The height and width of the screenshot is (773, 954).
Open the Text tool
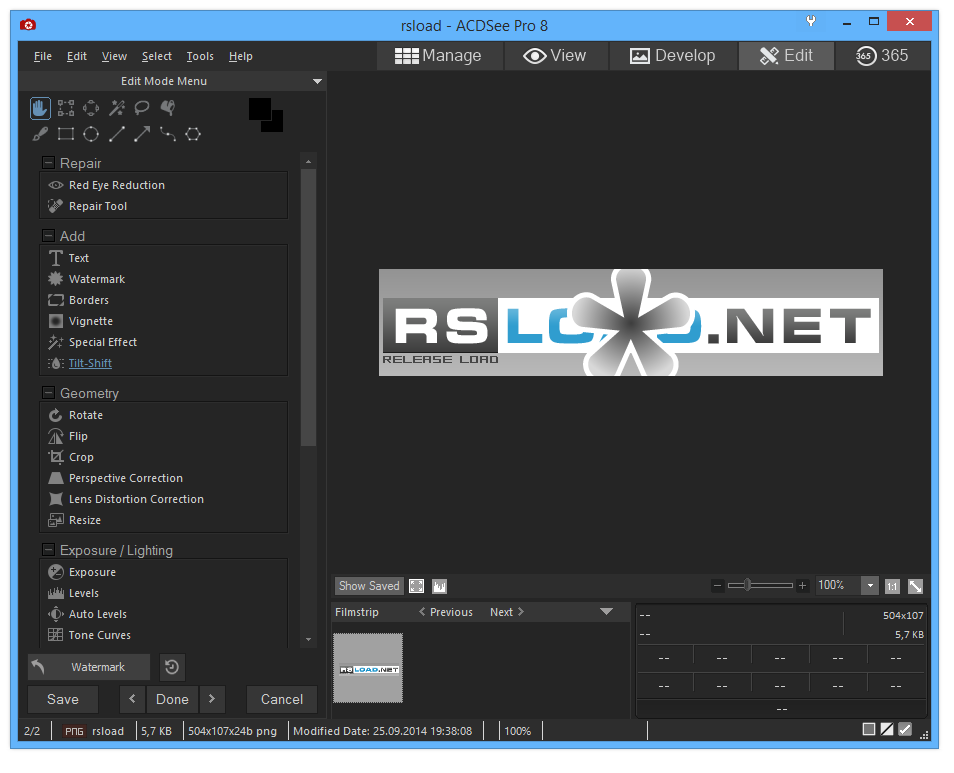pos(78,258)
